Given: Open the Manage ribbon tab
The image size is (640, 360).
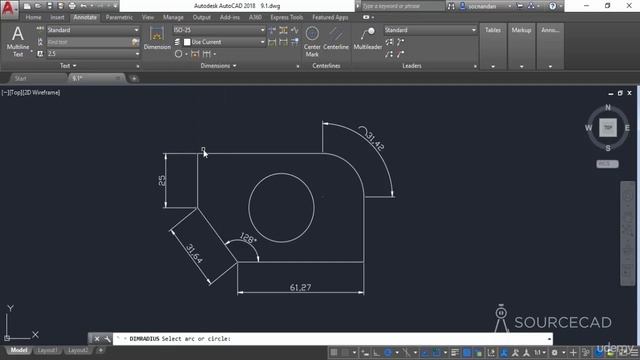Looking at the screenshot, I should [x=173, y=17].
